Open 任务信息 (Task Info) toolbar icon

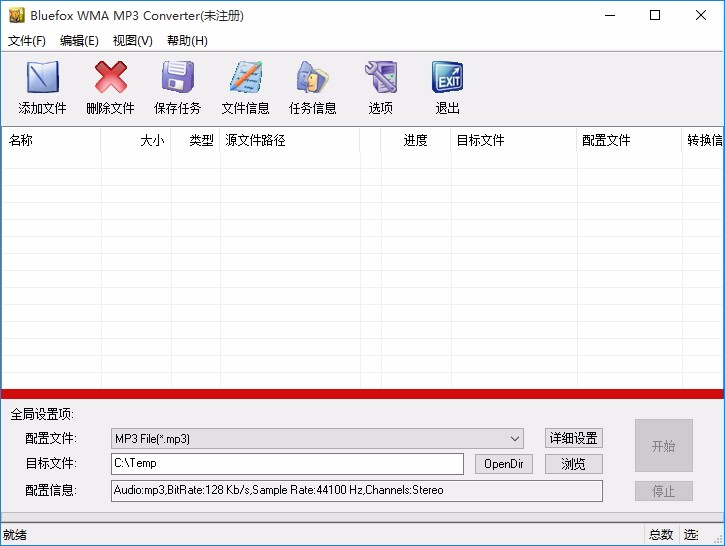tap(313, 77)
